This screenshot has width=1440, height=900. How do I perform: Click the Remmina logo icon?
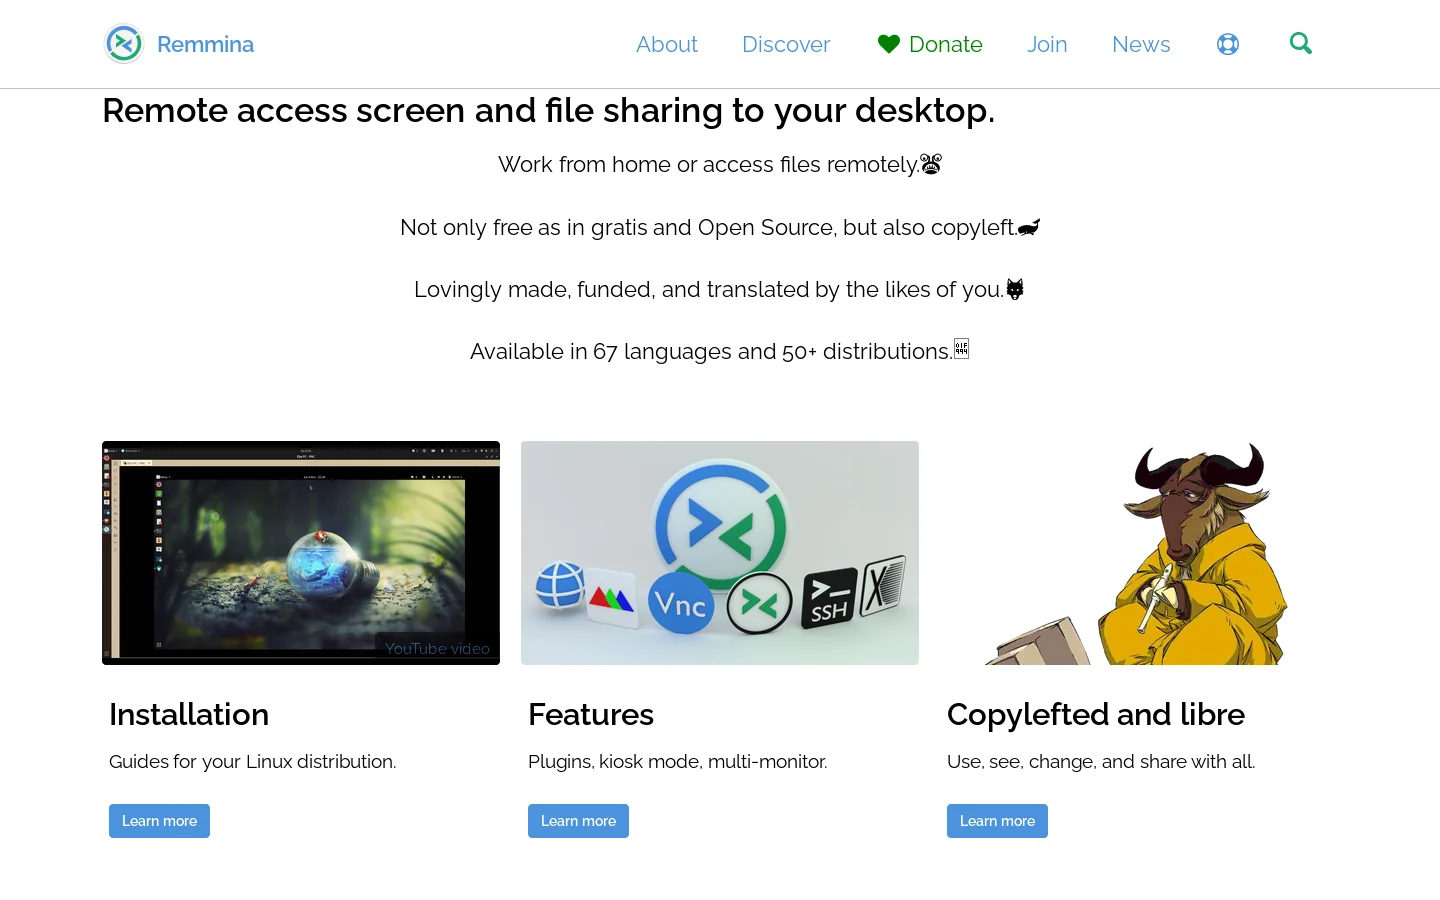(124, 44)
